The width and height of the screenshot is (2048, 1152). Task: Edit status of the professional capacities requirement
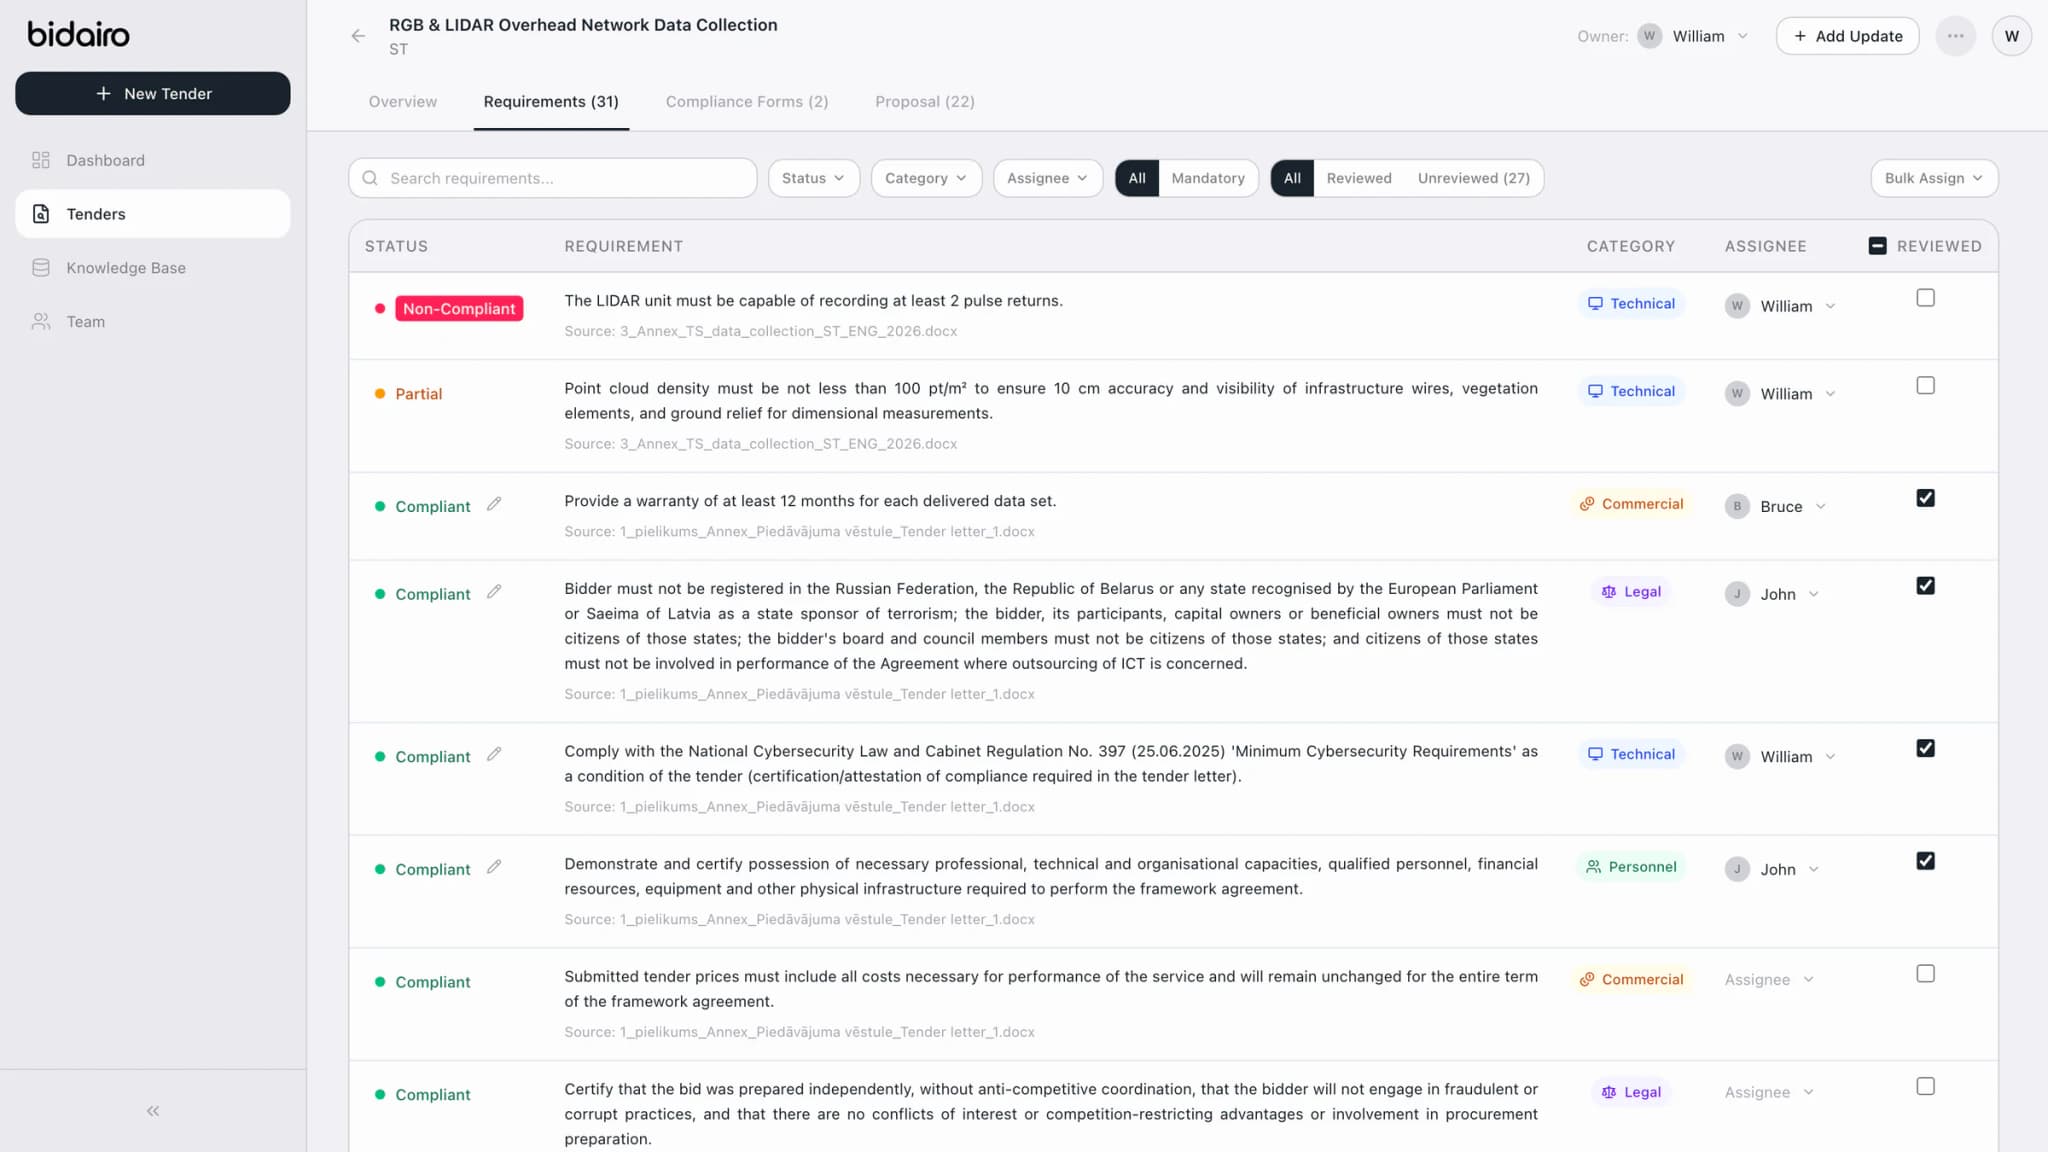tap(494, 868)
